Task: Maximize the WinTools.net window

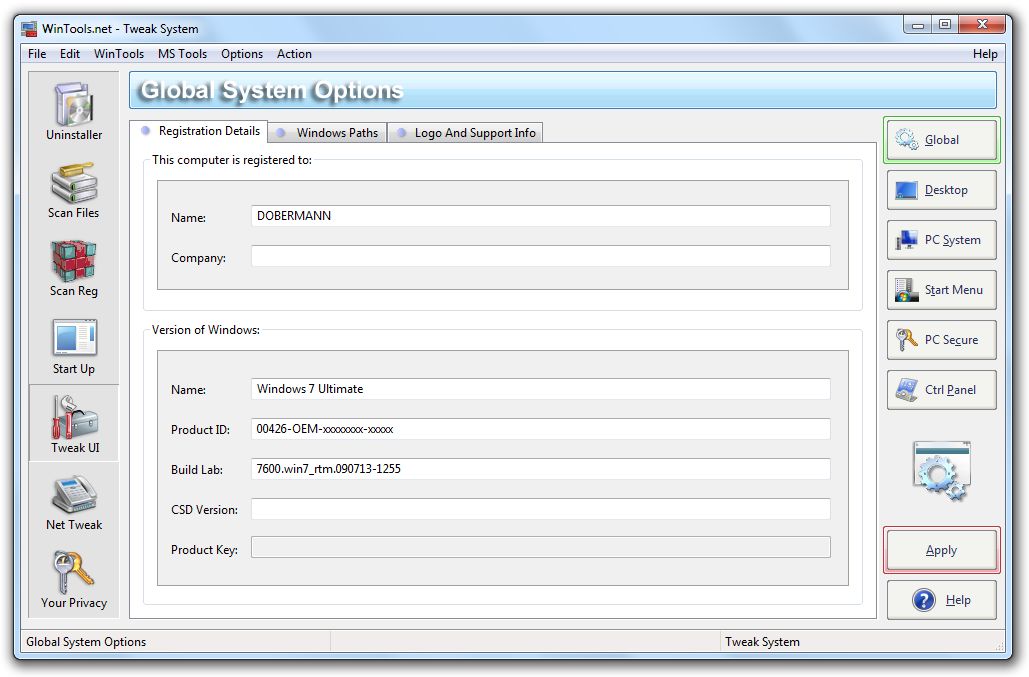Action: point(945,25)
